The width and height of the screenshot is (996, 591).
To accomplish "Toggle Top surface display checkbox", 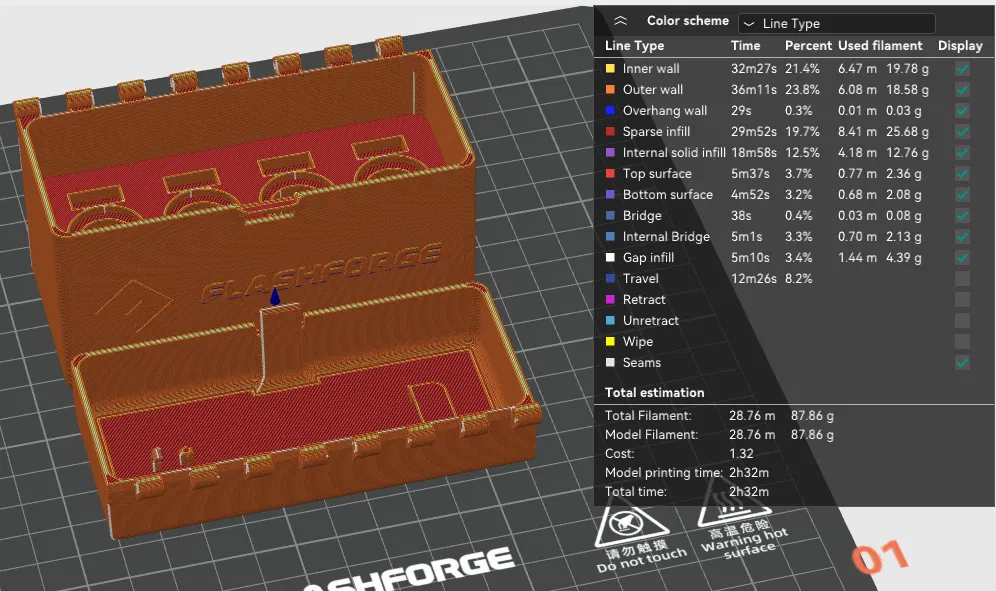I will pos(962,173).
